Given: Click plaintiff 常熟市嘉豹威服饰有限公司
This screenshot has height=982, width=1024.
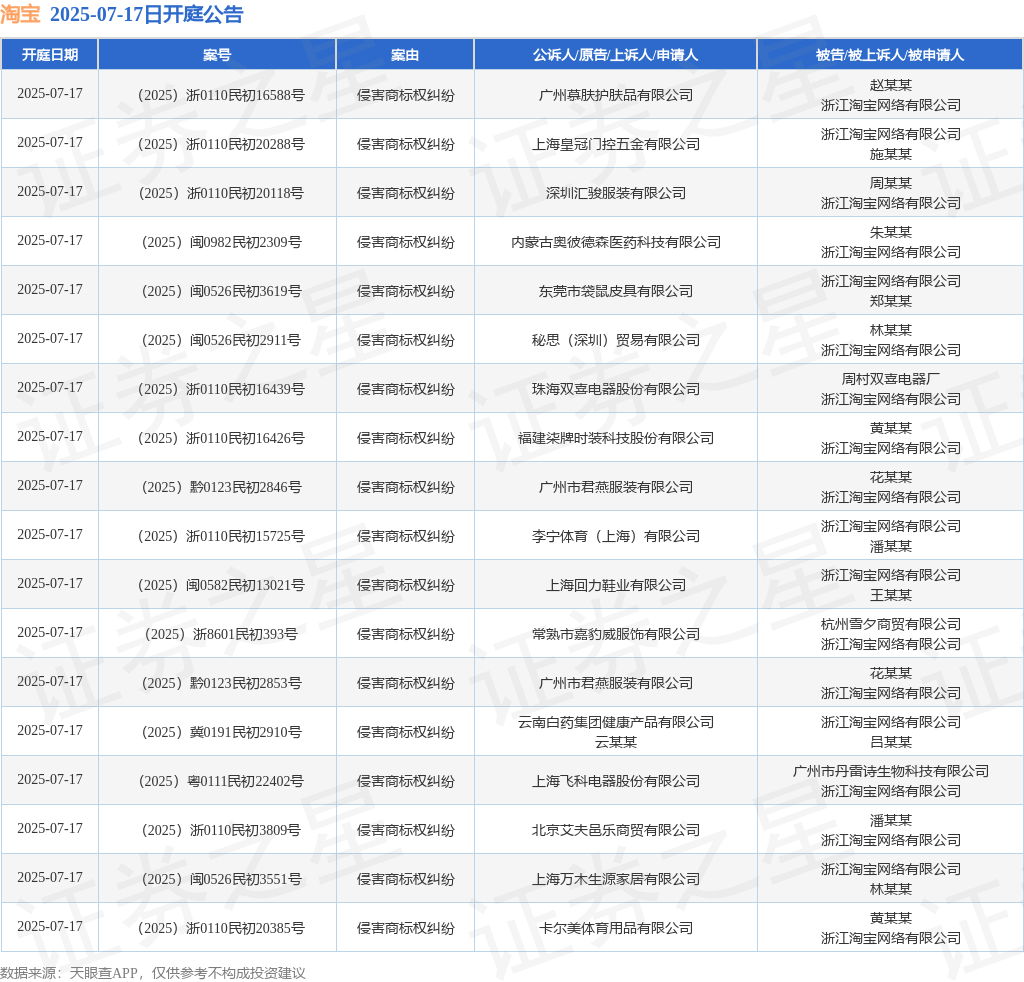Looking at the screenshot, I should [615, 634].
